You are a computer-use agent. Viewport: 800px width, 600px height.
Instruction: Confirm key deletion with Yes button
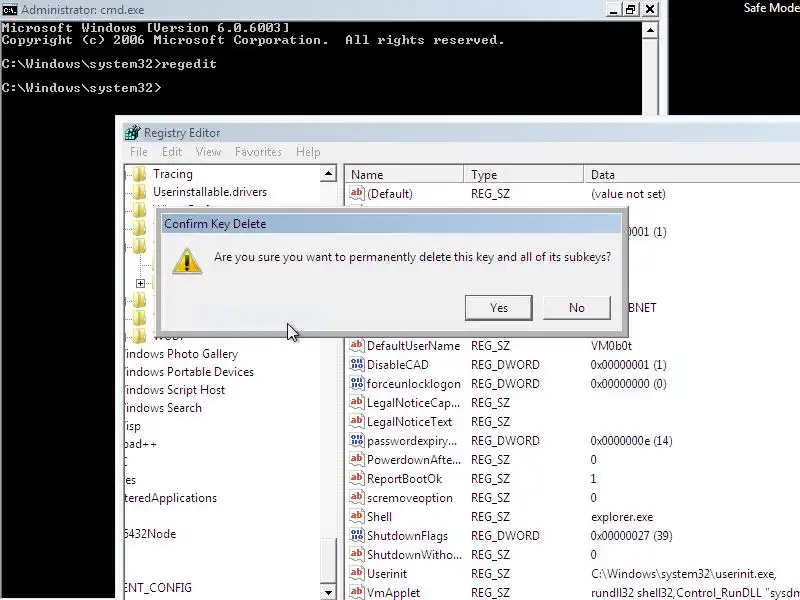[498, 308]
